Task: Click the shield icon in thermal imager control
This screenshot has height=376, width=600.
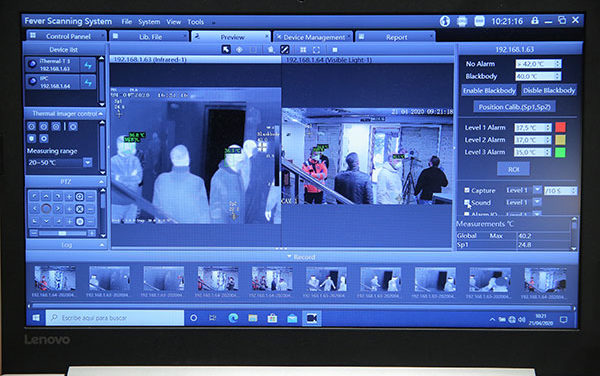Action: coord(32,138)
